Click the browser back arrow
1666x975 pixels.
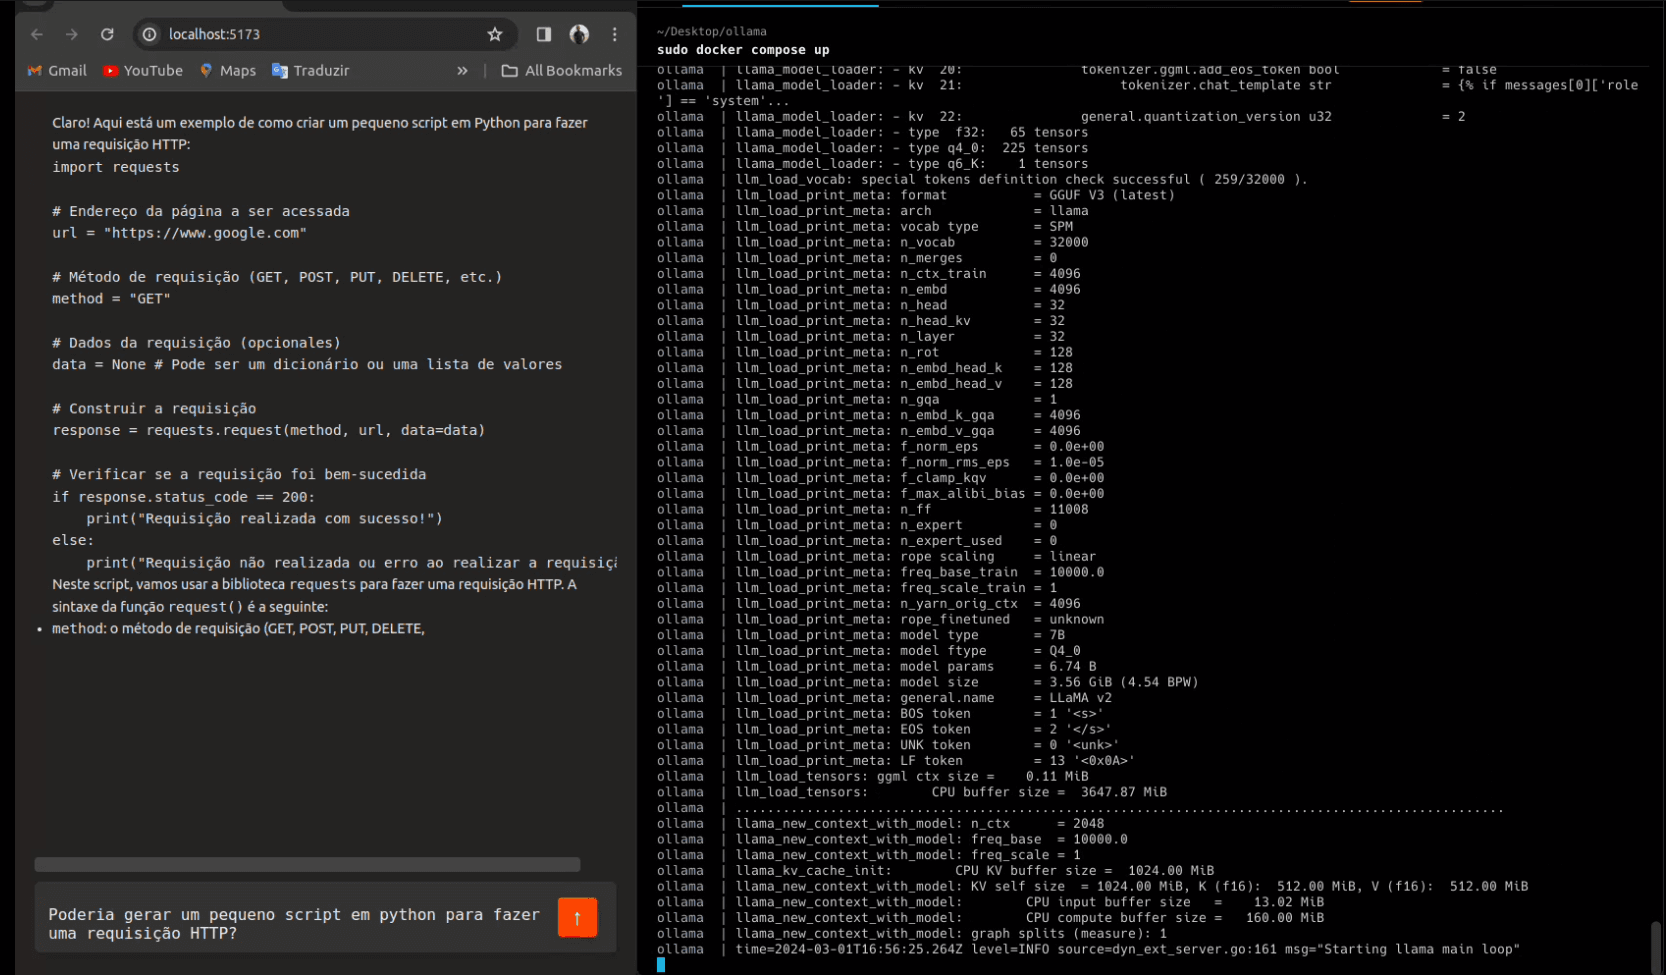(x=37, y=34)
